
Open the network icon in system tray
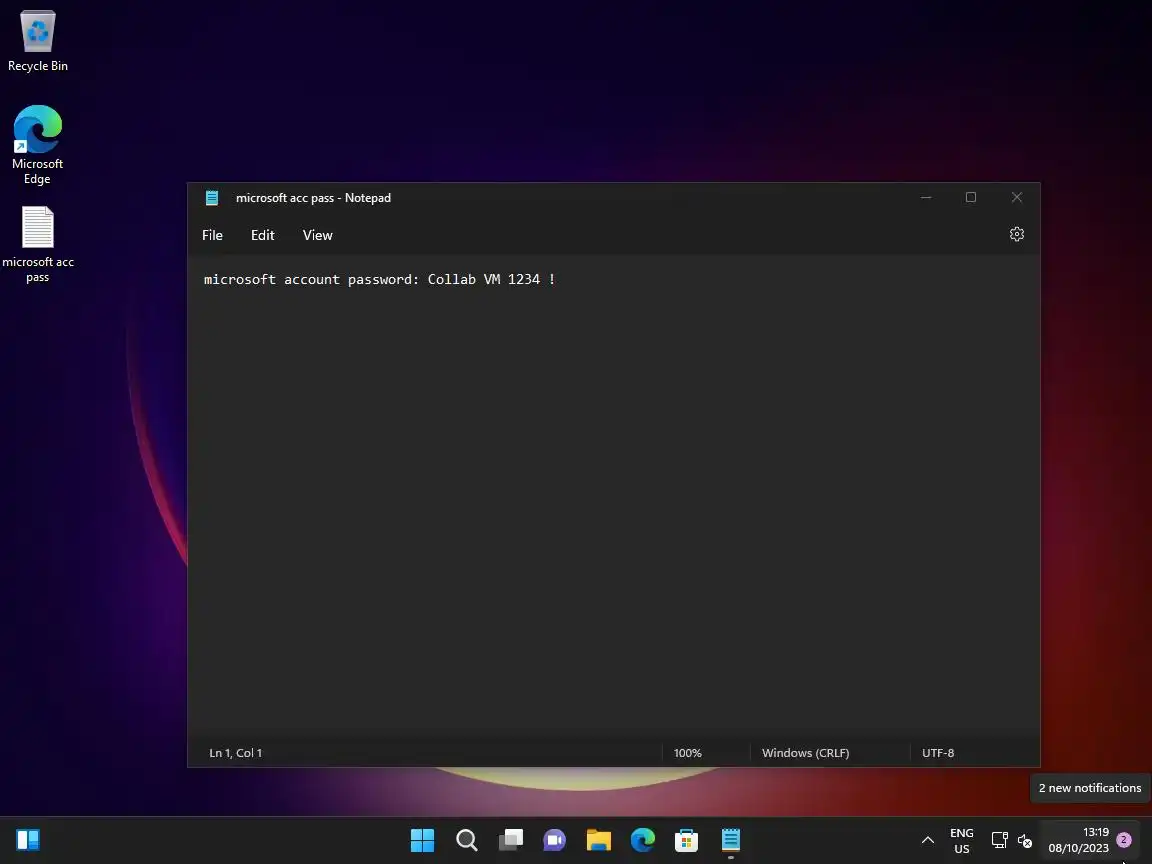(x=999, y=840)
